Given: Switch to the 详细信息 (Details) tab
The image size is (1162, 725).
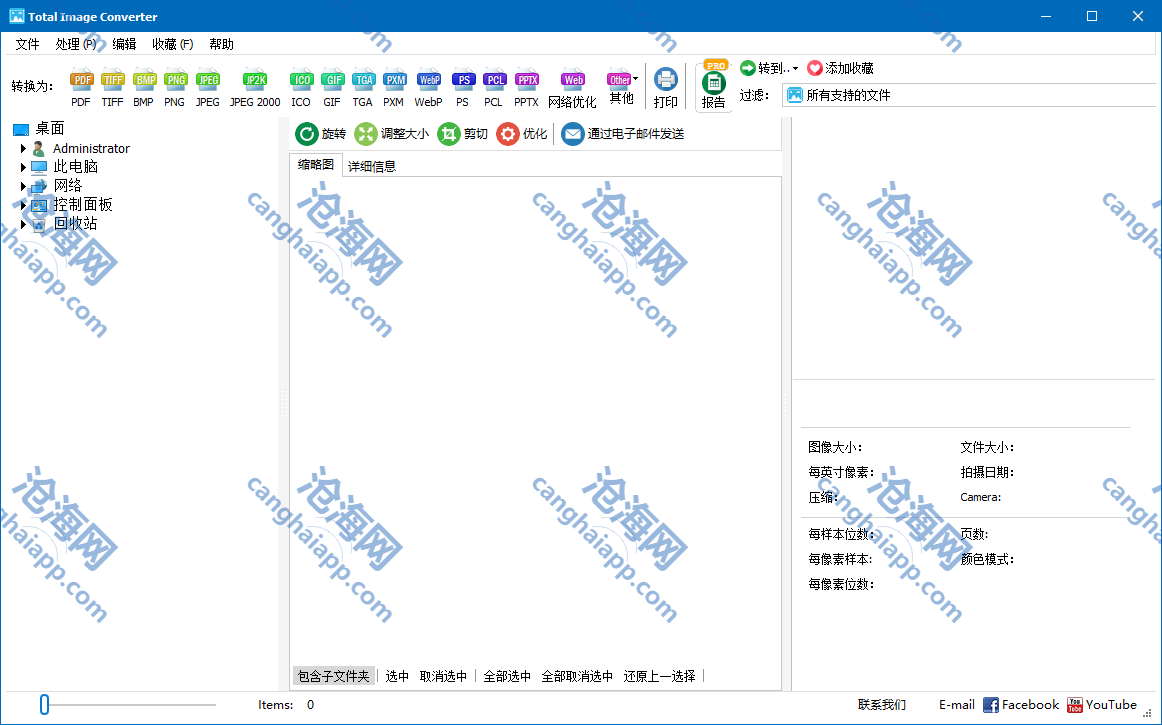Looking at the screenshot, I should click(x=372, y=166).
